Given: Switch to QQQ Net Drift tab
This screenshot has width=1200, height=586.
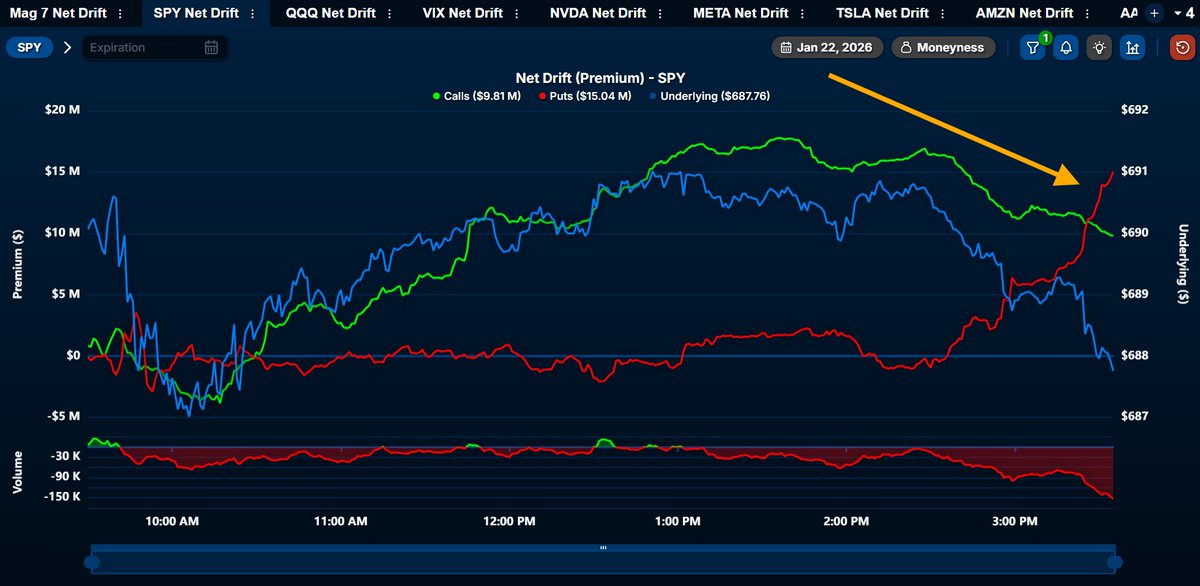Looking at the screenshot, I should coord(330,13).
